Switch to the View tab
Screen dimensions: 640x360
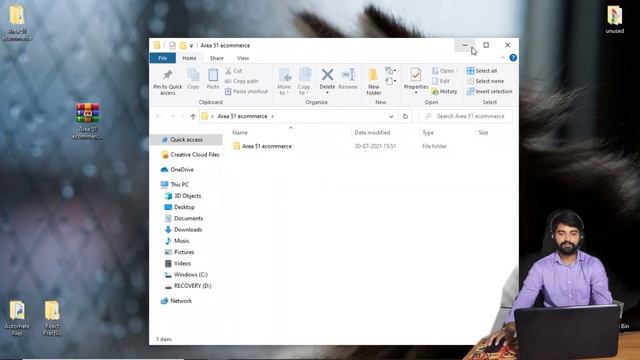(x=243, y=58)
